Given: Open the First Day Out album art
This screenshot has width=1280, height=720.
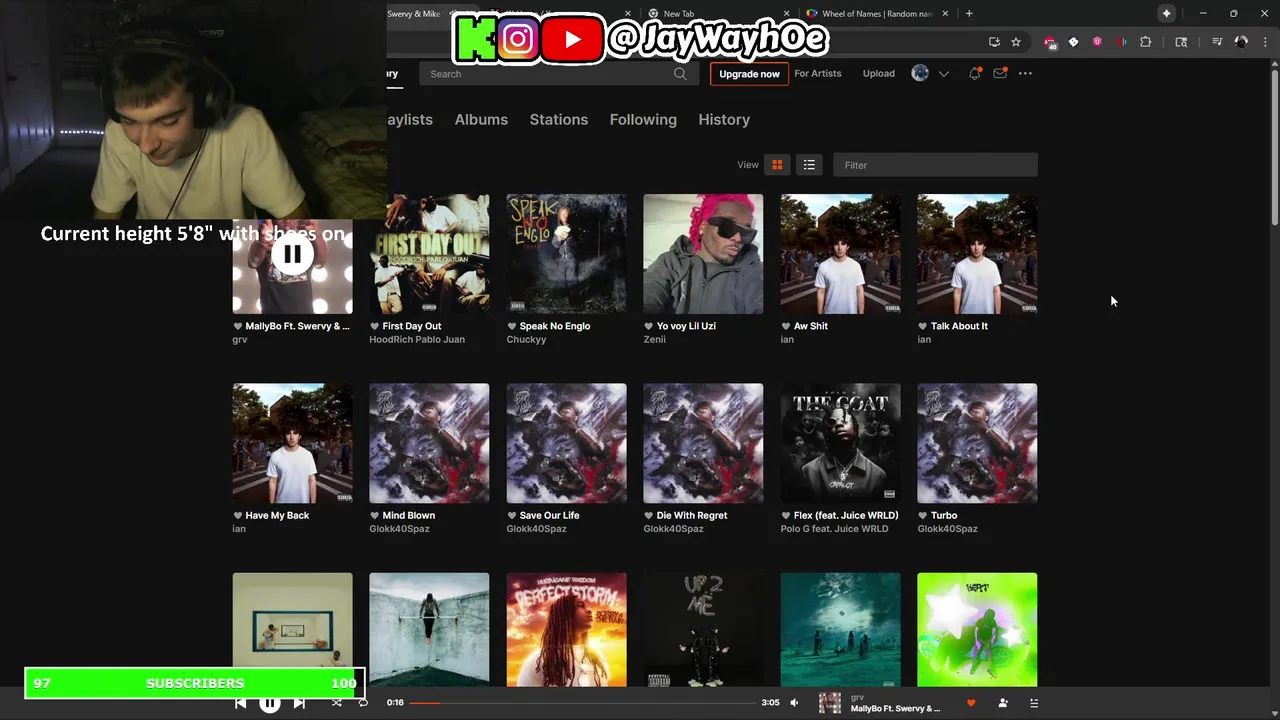Looking at the screenshot, I should tap(429, 254).
